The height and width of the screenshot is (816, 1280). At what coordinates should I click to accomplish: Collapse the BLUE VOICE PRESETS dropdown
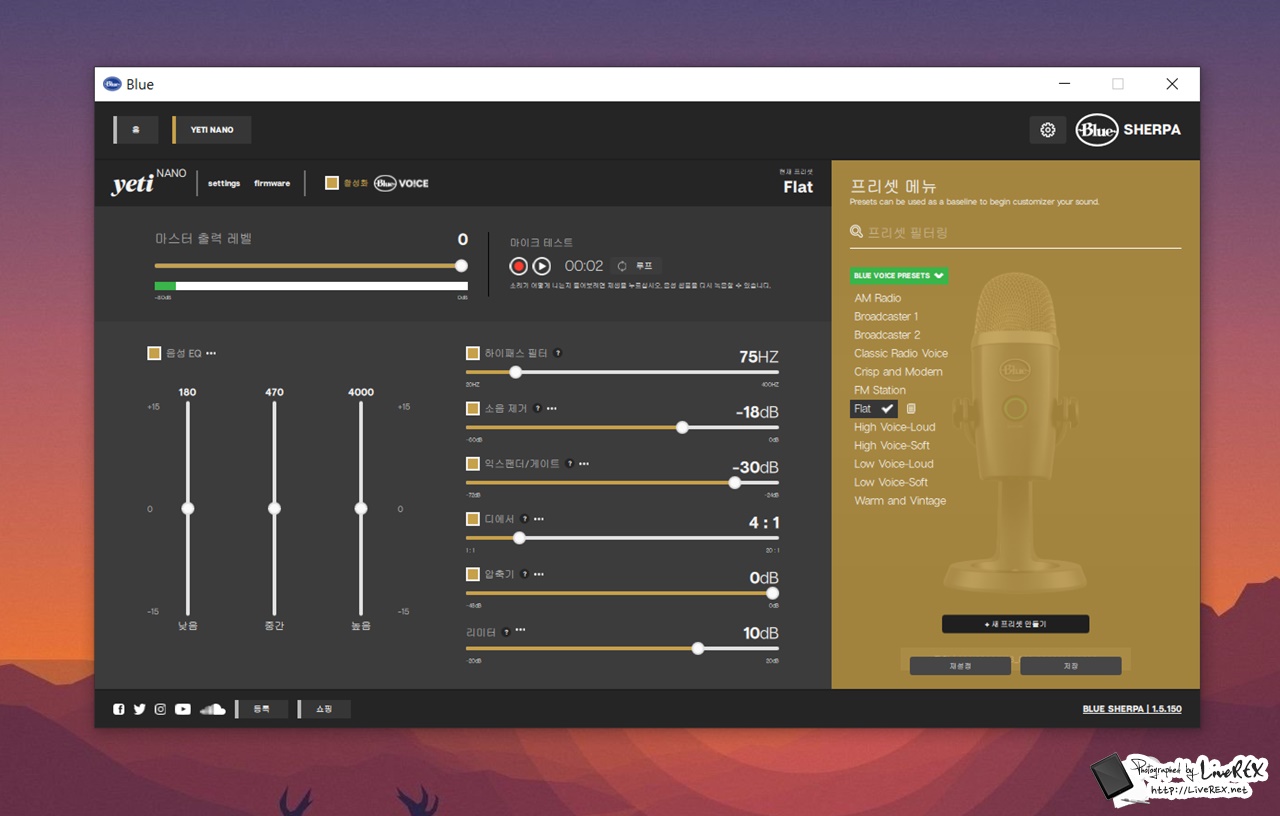click(x=899, y=275)
